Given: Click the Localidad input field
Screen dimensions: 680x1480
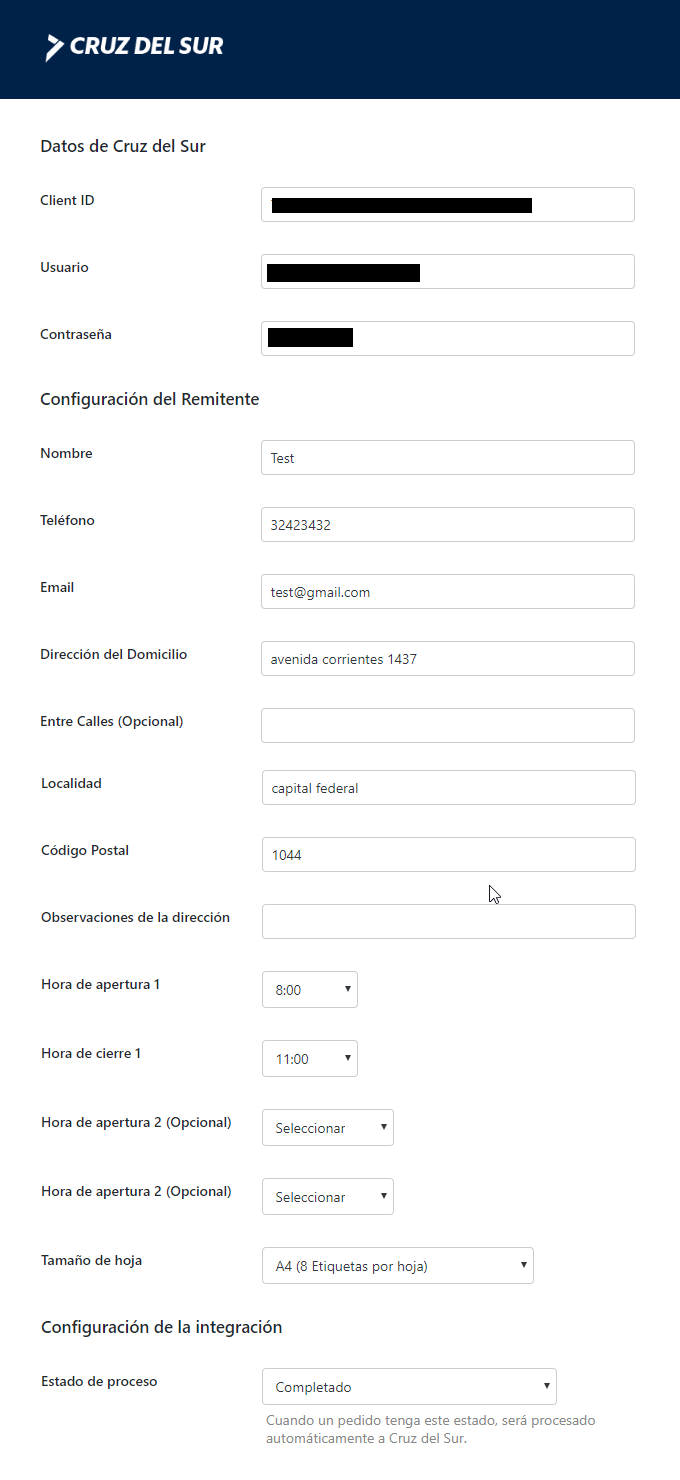Looking at the screenshot, I should tap(448, 787).
